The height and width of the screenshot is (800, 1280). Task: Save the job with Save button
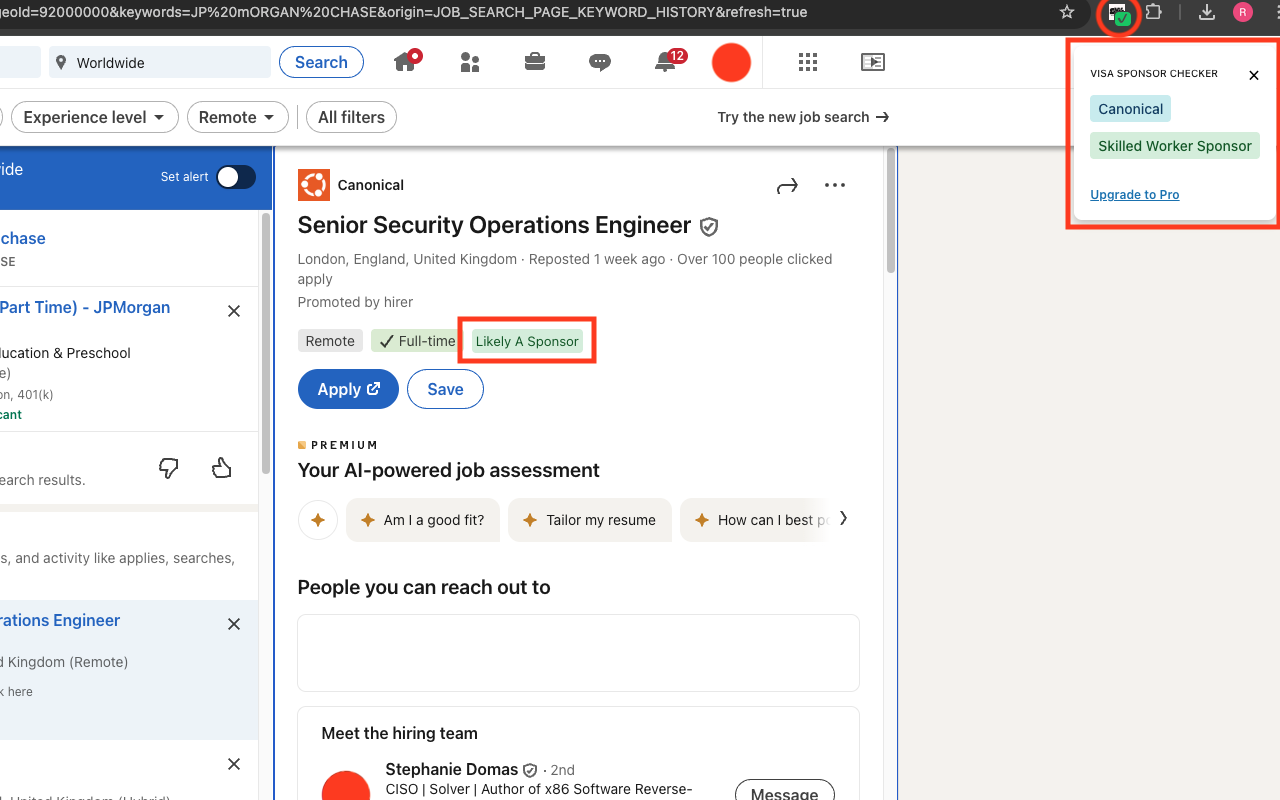(x=445, y=389)
